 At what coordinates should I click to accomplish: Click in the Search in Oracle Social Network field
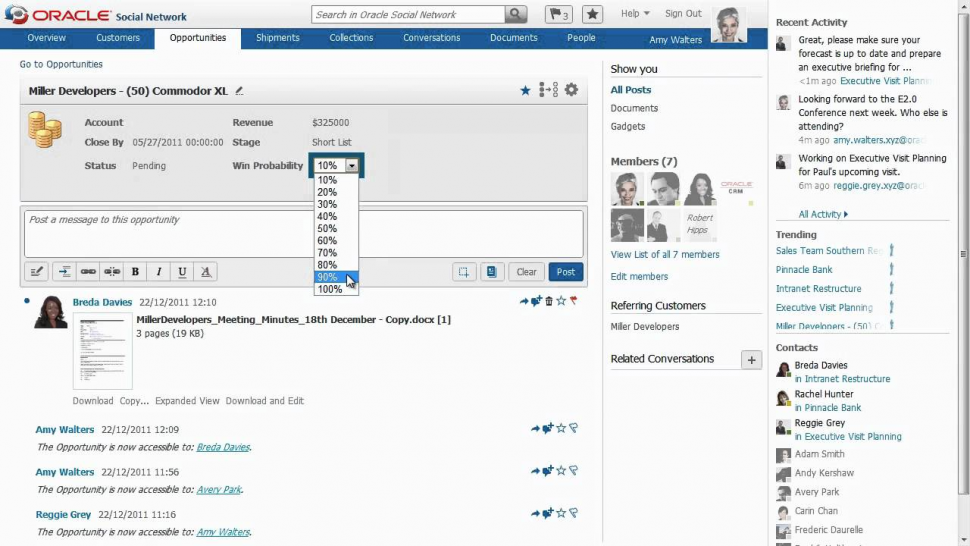408,14
